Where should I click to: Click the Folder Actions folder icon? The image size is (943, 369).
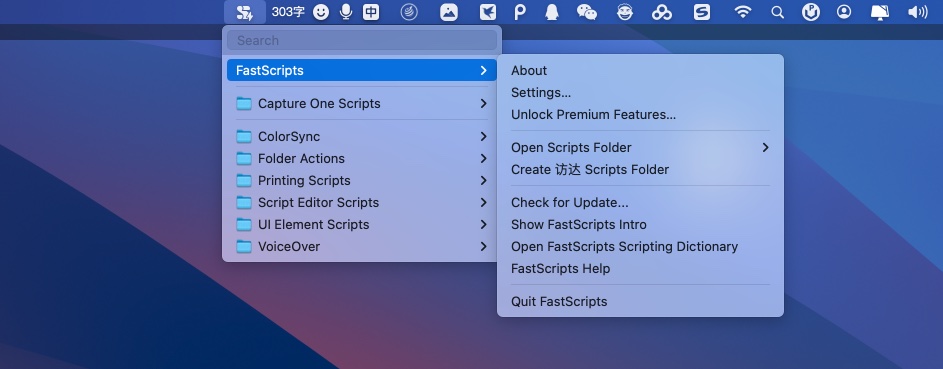click(x=244, y=159)
